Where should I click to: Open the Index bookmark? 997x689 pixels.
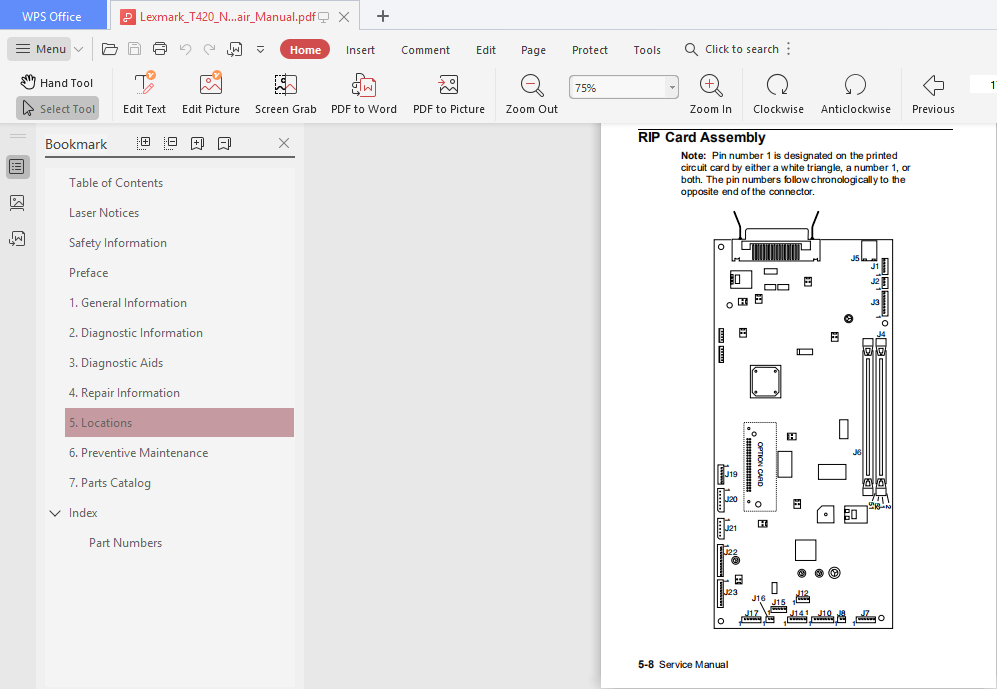pyautogui.click(x=83, y=513)
